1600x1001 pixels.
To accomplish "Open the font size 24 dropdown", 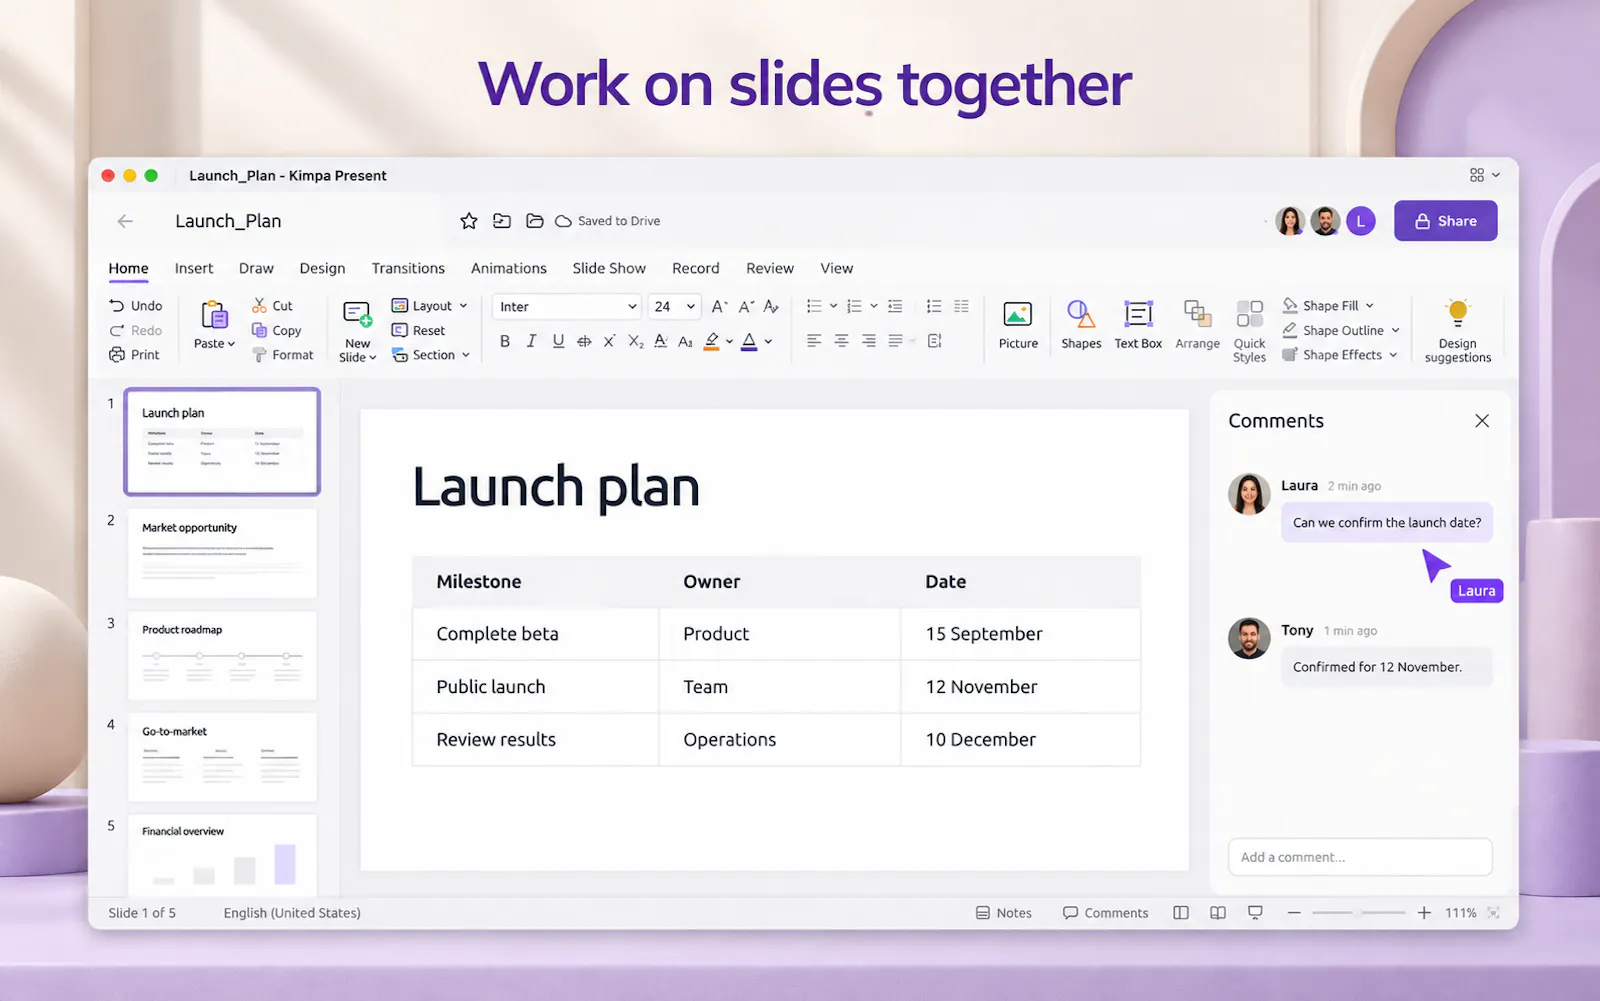I will [x=674, y=307].
